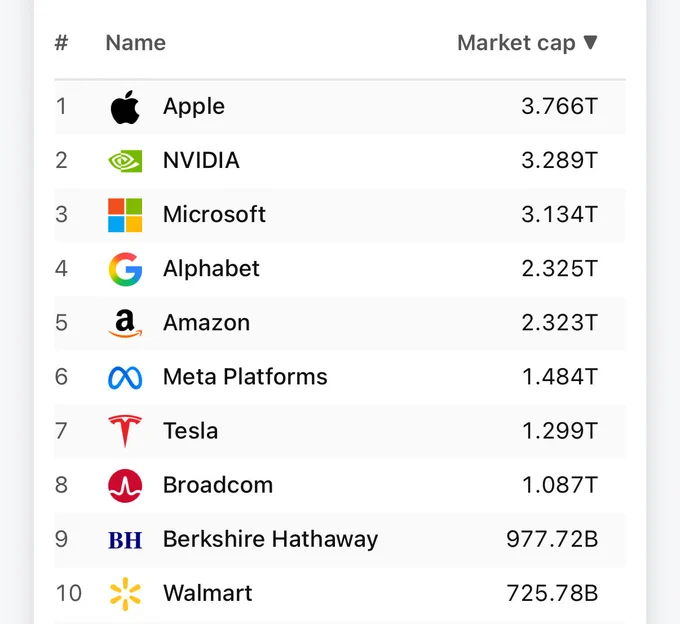Sort by the Market cap column header

pos(517,43)
